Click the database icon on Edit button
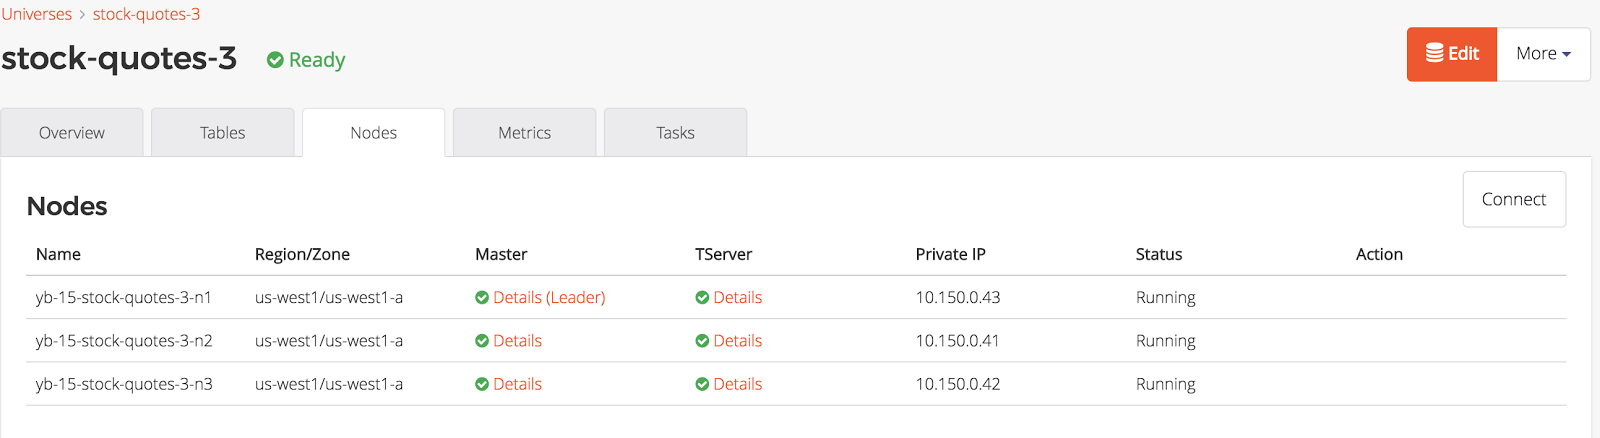The height and width of the screenshot is (438, 1600). click(1434, 53)
